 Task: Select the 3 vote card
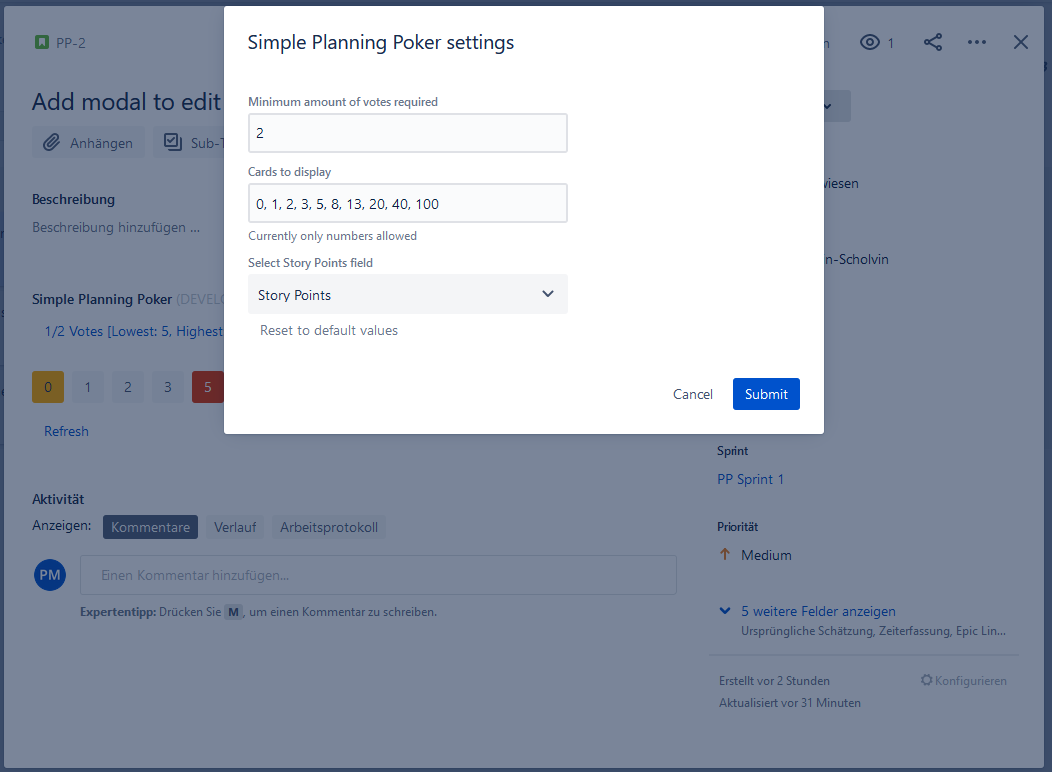(x=168, y=387)
